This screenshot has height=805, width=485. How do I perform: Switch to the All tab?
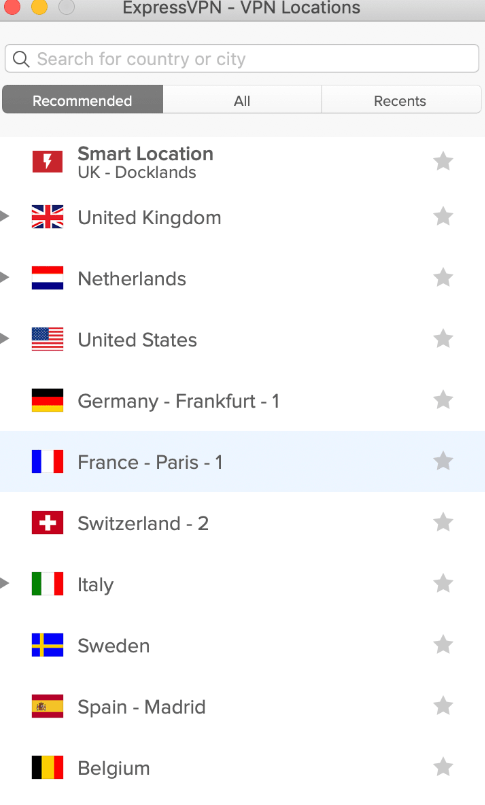[242, 100]
